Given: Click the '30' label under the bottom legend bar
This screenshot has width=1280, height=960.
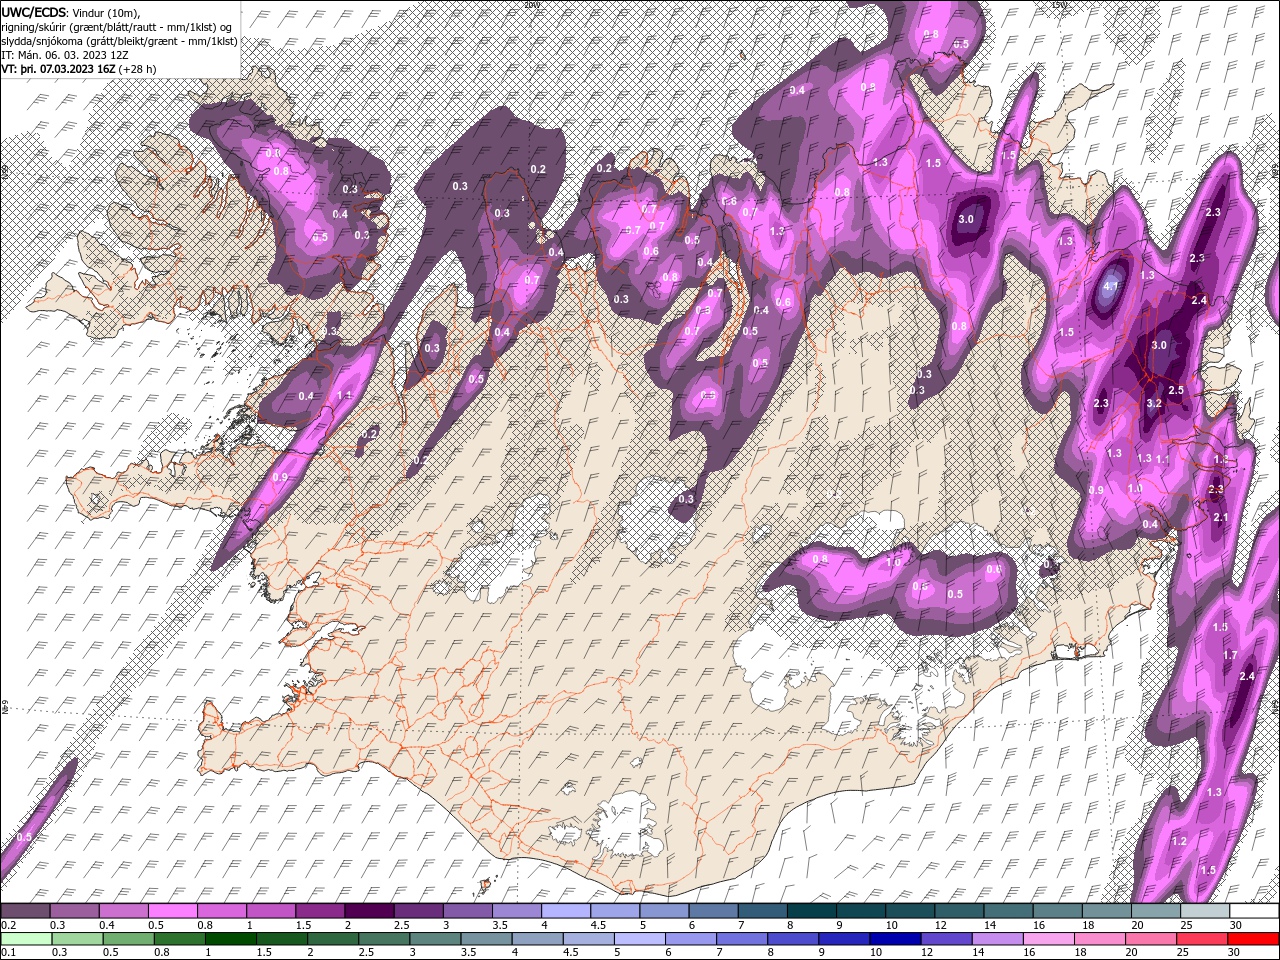Looking at the screenshot, I should (x=1235, y=952).
